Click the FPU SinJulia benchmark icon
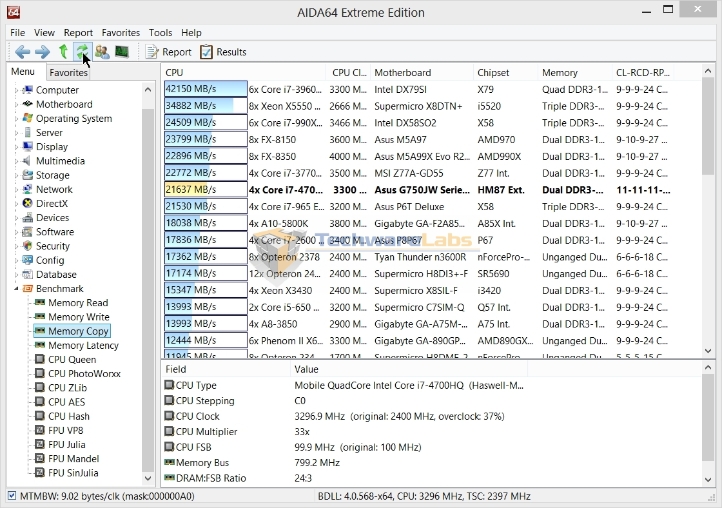Viewport: 722px width, 508px height. [40, 473]
